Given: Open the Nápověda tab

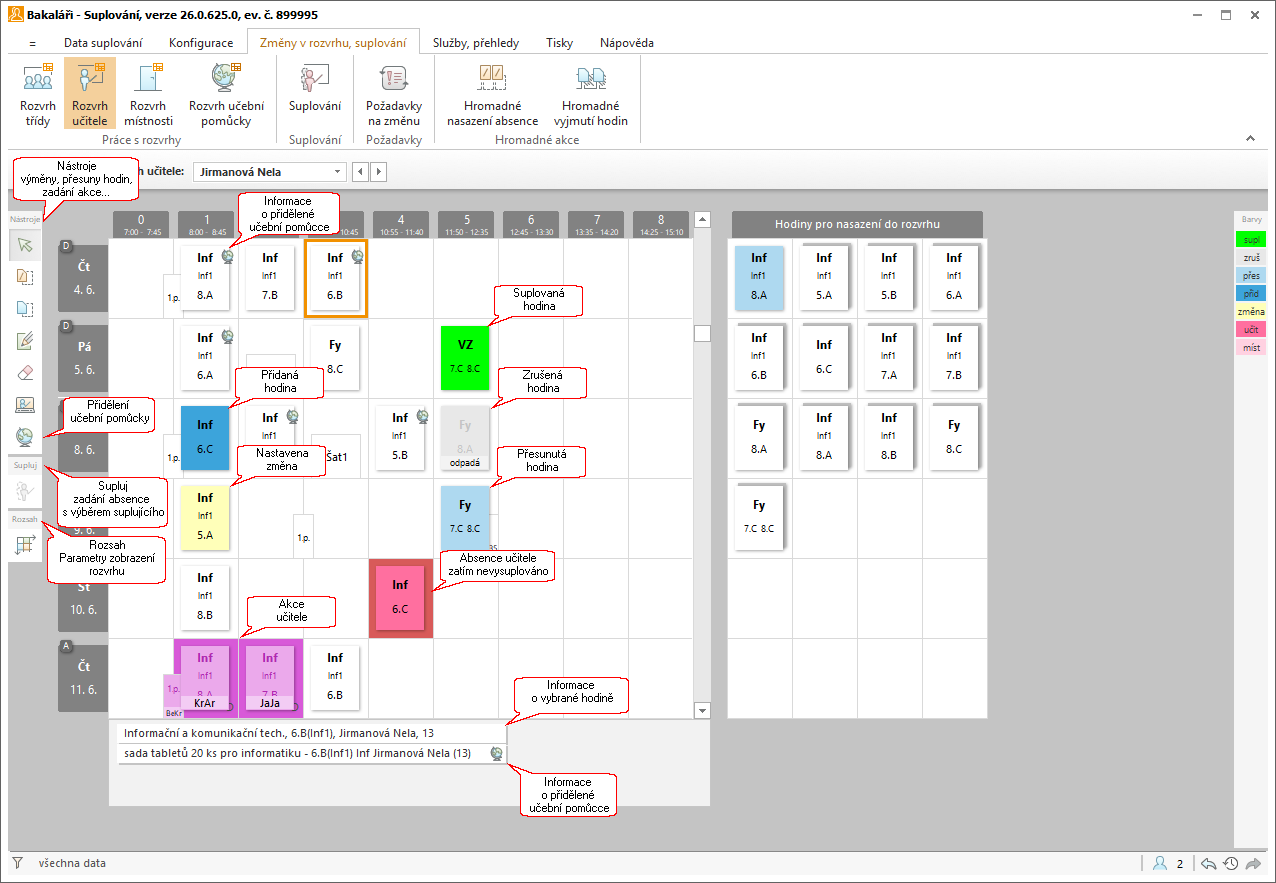Looking at the screenshot, I should (627, 43).
